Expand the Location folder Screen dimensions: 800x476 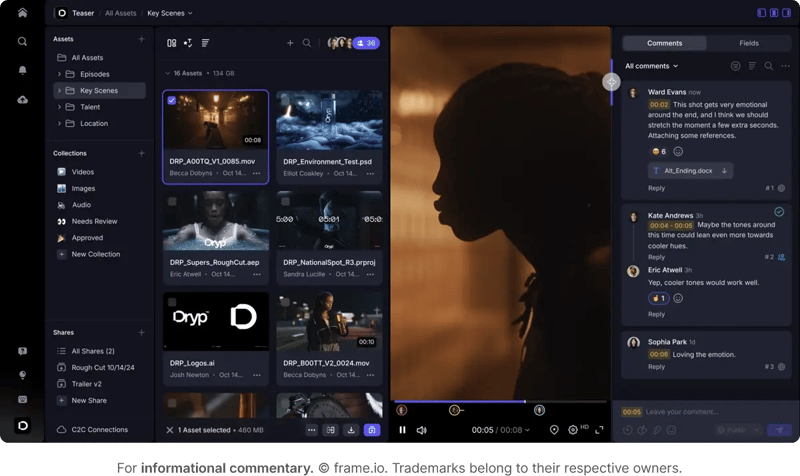tap(59, 123)
